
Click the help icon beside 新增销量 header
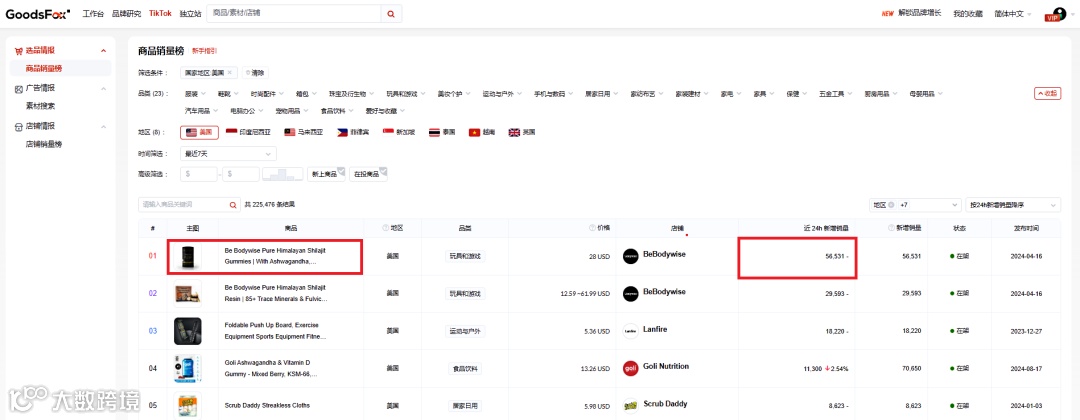point(891,228)
